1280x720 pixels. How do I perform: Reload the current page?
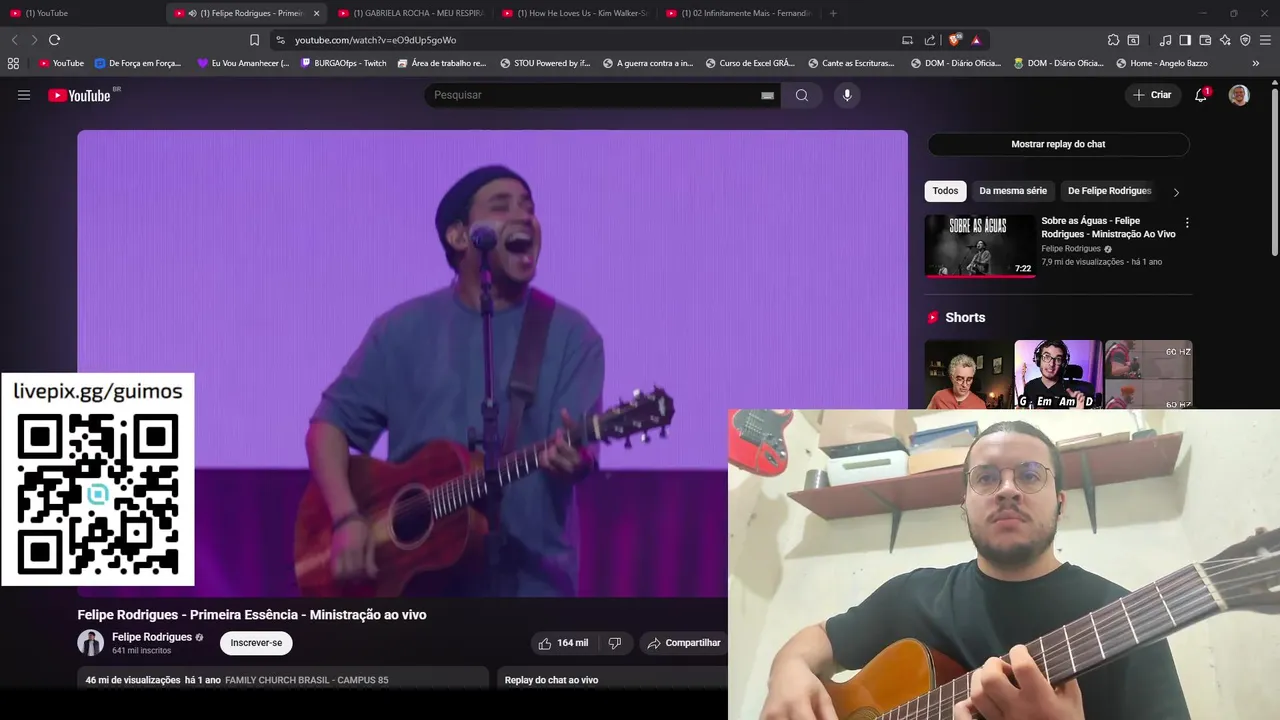click(x=54, y=40)
